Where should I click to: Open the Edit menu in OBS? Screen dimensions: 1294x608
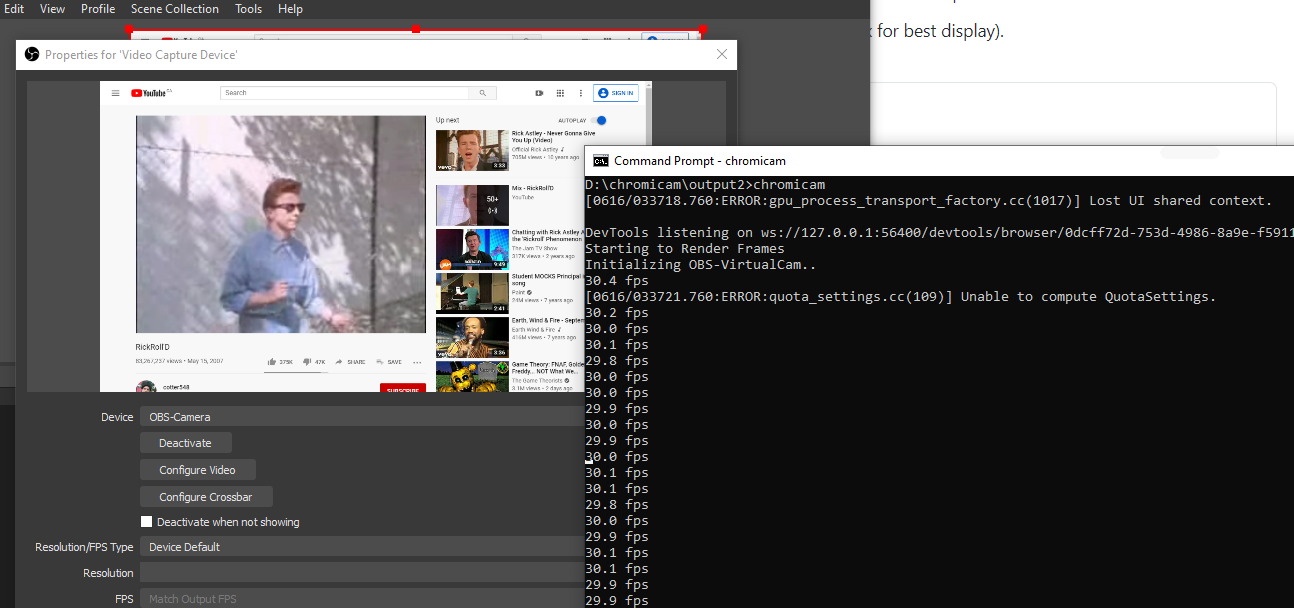click(13, 9)
